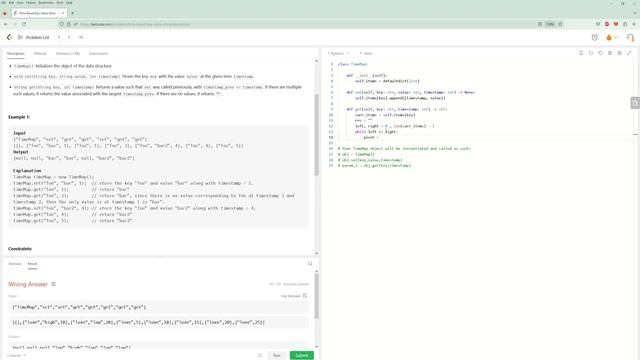Screen dimensions: 640x360
Task: Click the 'class TimeMap' code line
Action: (353, 64)
